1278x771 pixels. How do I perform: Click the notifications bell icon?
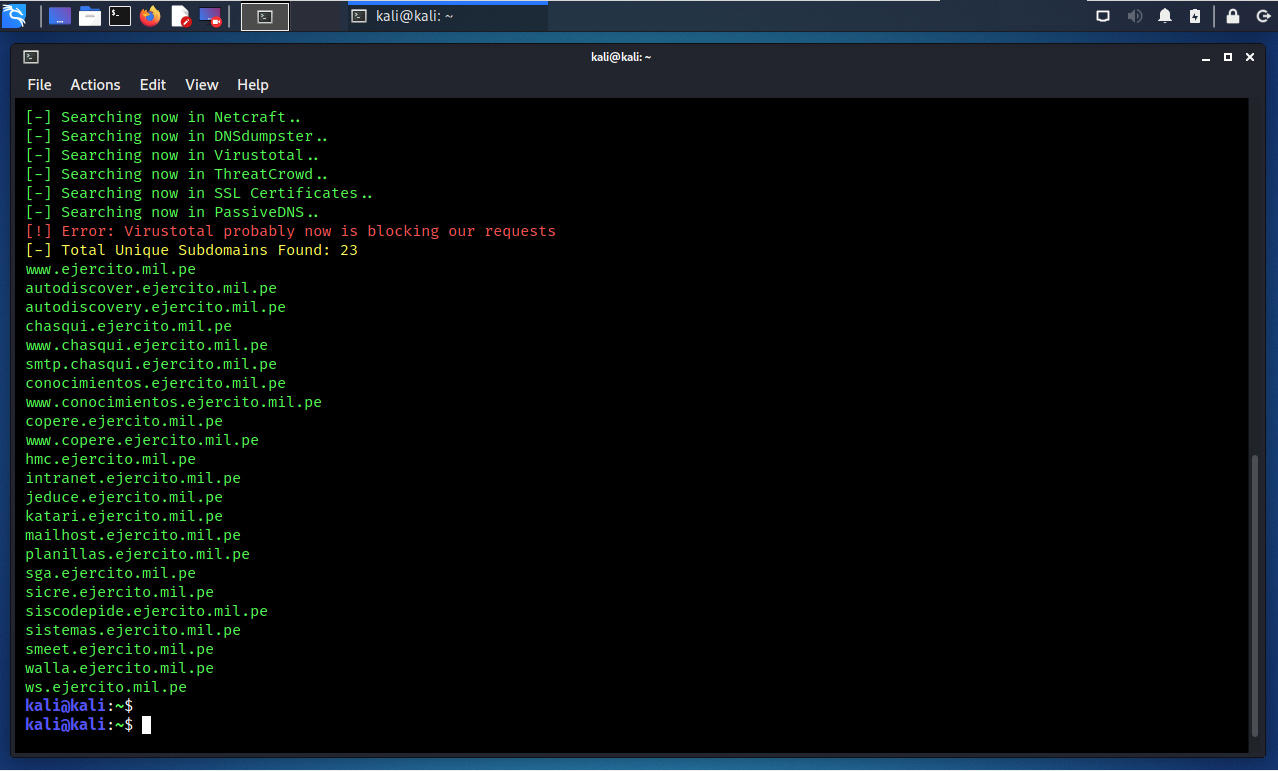click(1165, 16)
